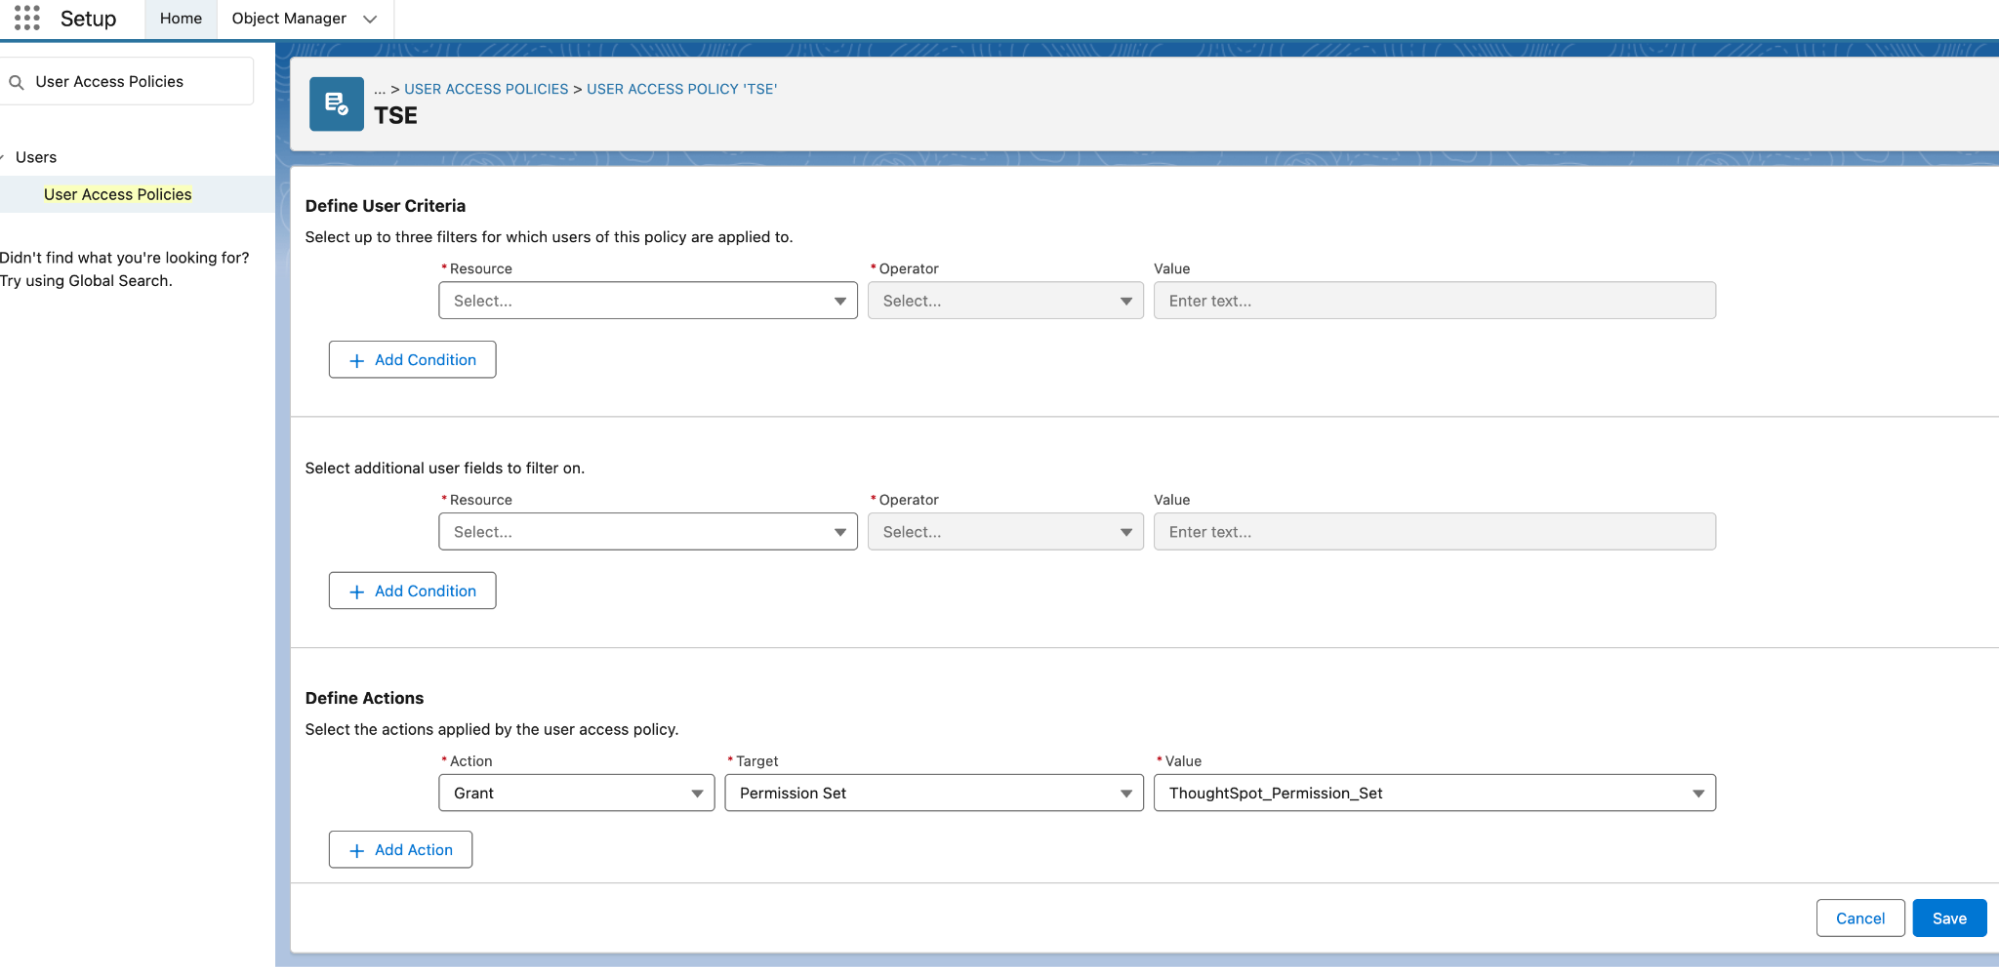Click the search magnifier in Quick Find
Viewport: 1999px width, 967px height.
(17, 81)
